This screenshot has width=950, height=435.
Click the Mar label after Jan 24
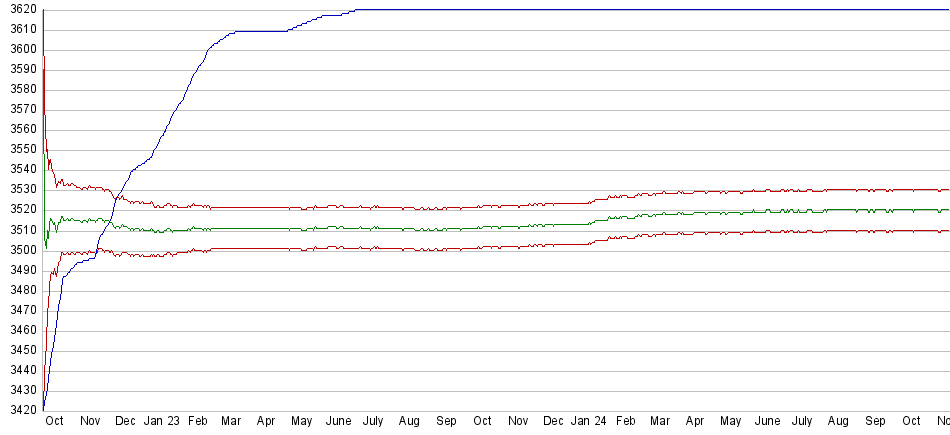coord(660,422)
